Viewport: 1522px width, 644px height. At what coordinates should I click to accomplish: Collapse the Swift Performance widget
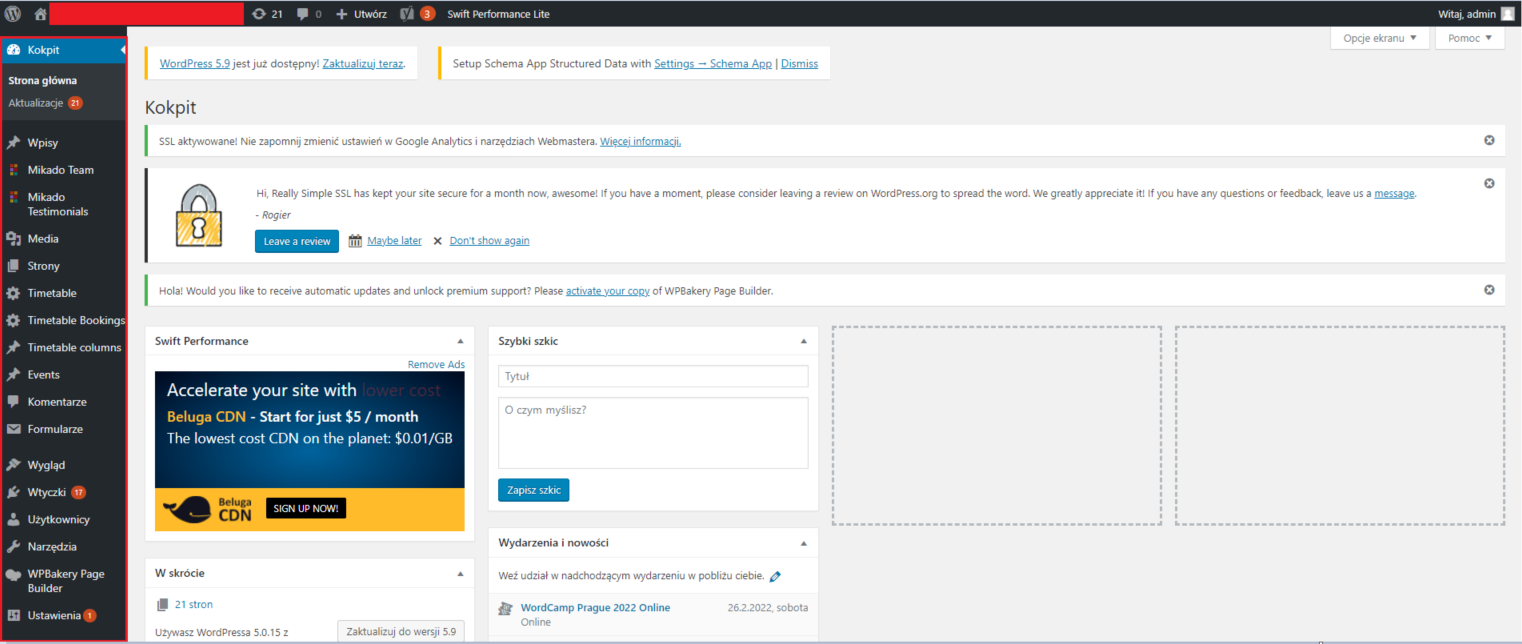point(460,341)
